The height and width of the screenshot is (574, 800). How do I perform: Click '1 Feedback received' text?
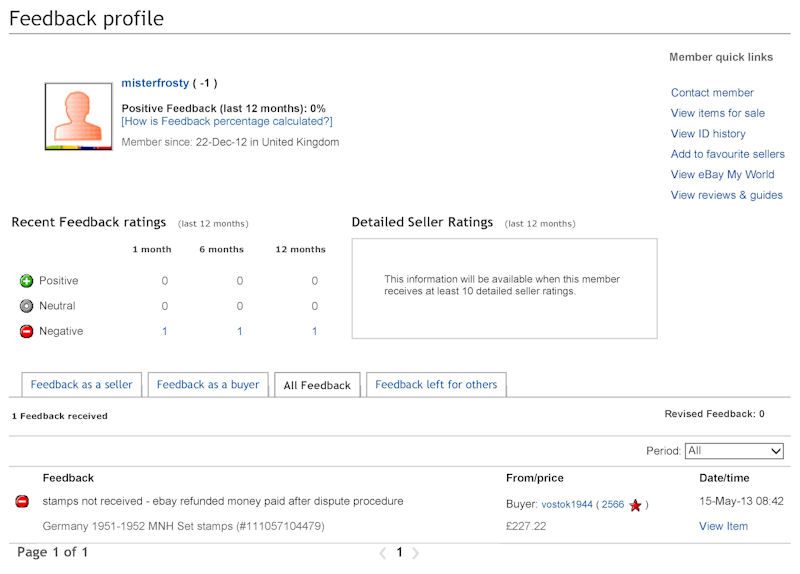point(60,416)
